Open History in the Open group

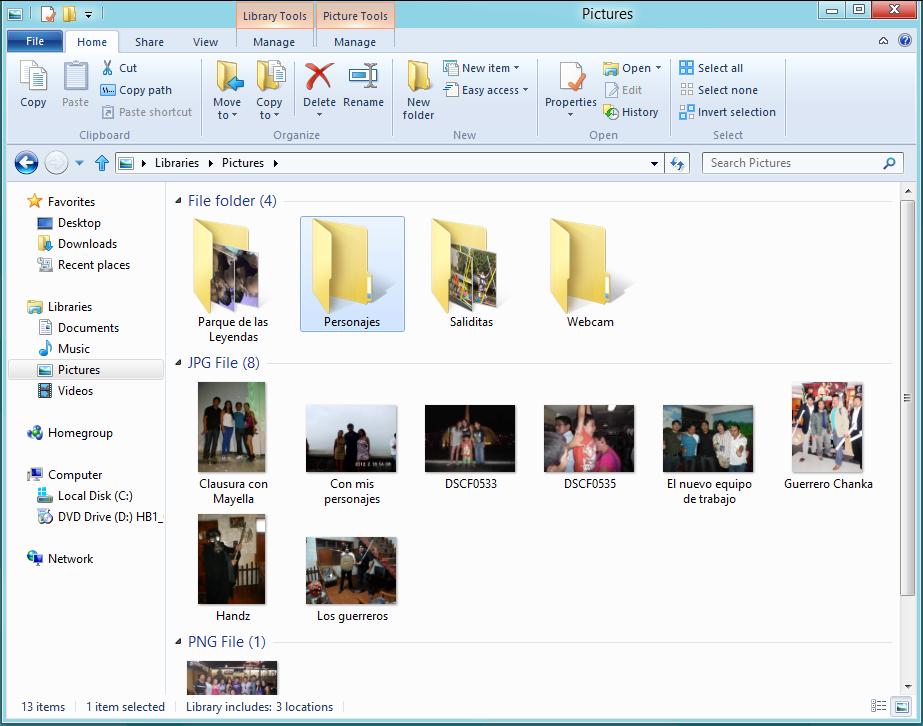(x=630, y=112)
